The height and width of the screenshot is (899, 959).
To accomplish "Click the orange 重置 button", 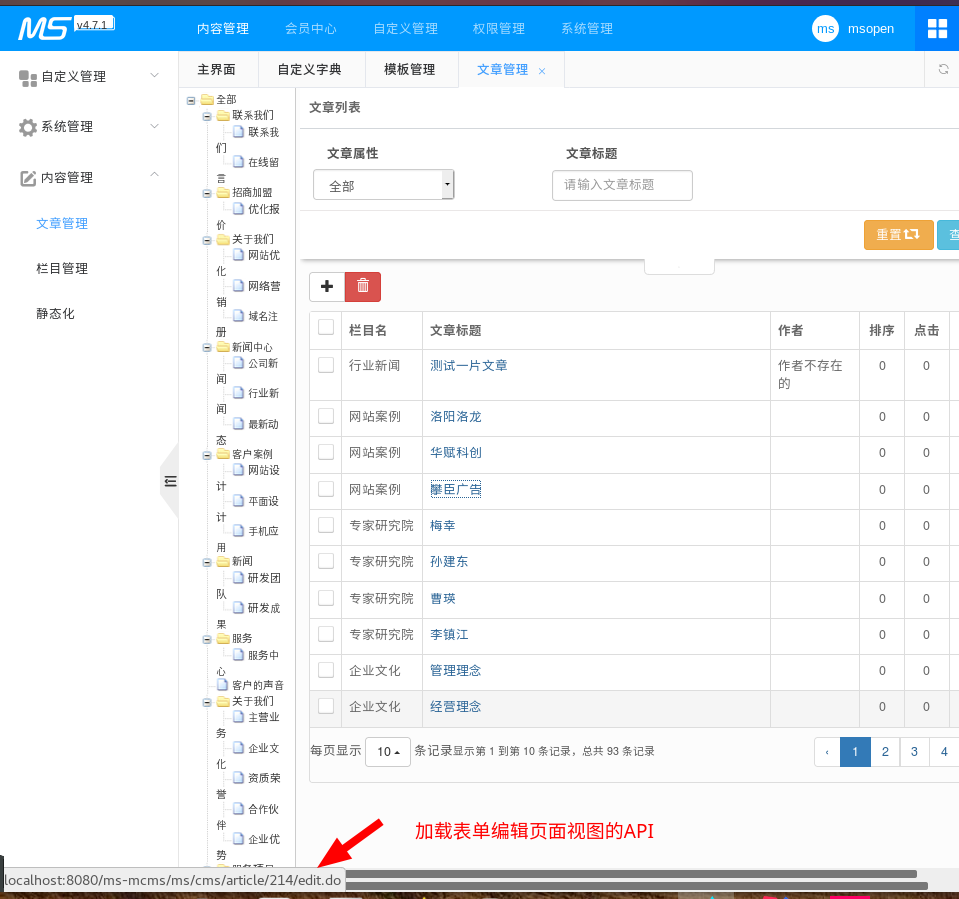I will tap(898, 235).
